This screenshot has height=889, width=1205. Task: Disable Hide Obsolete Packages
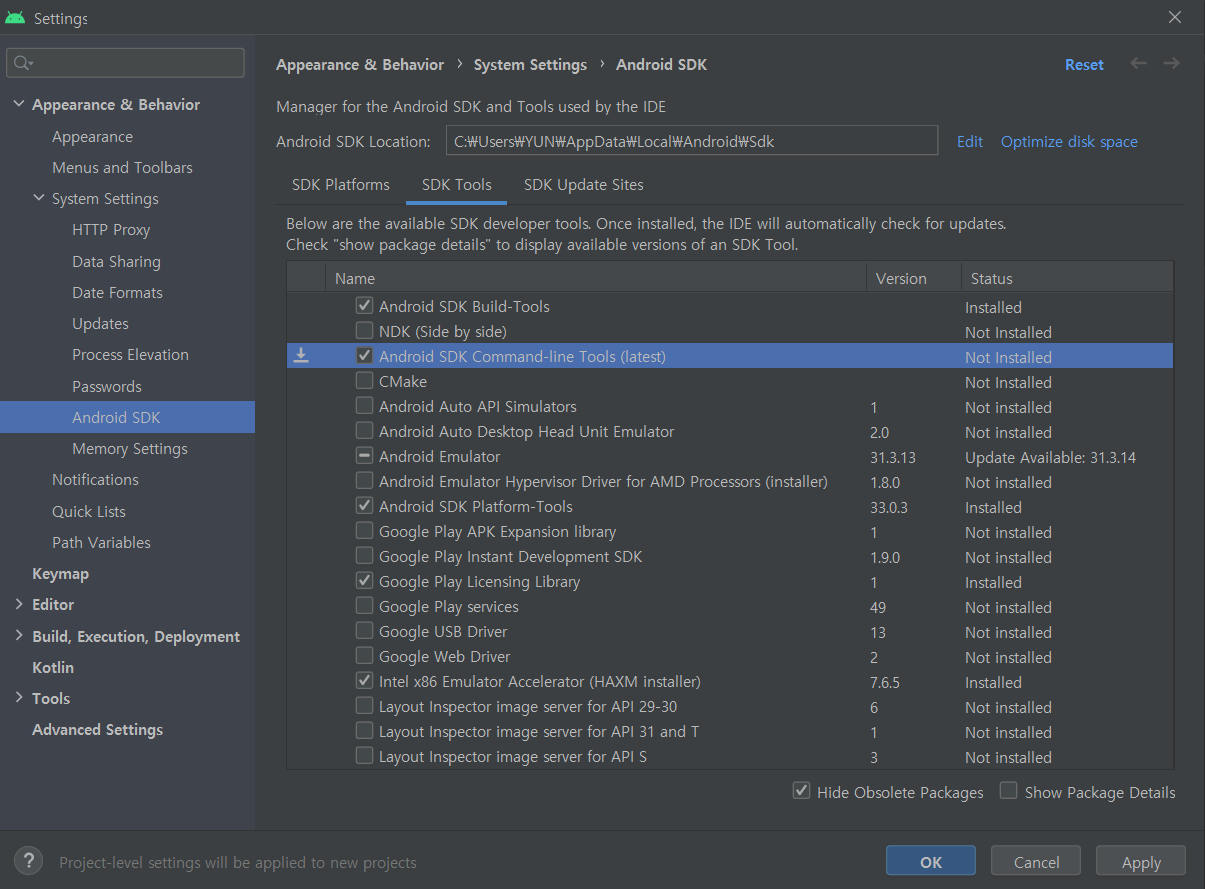coord(801,791)
